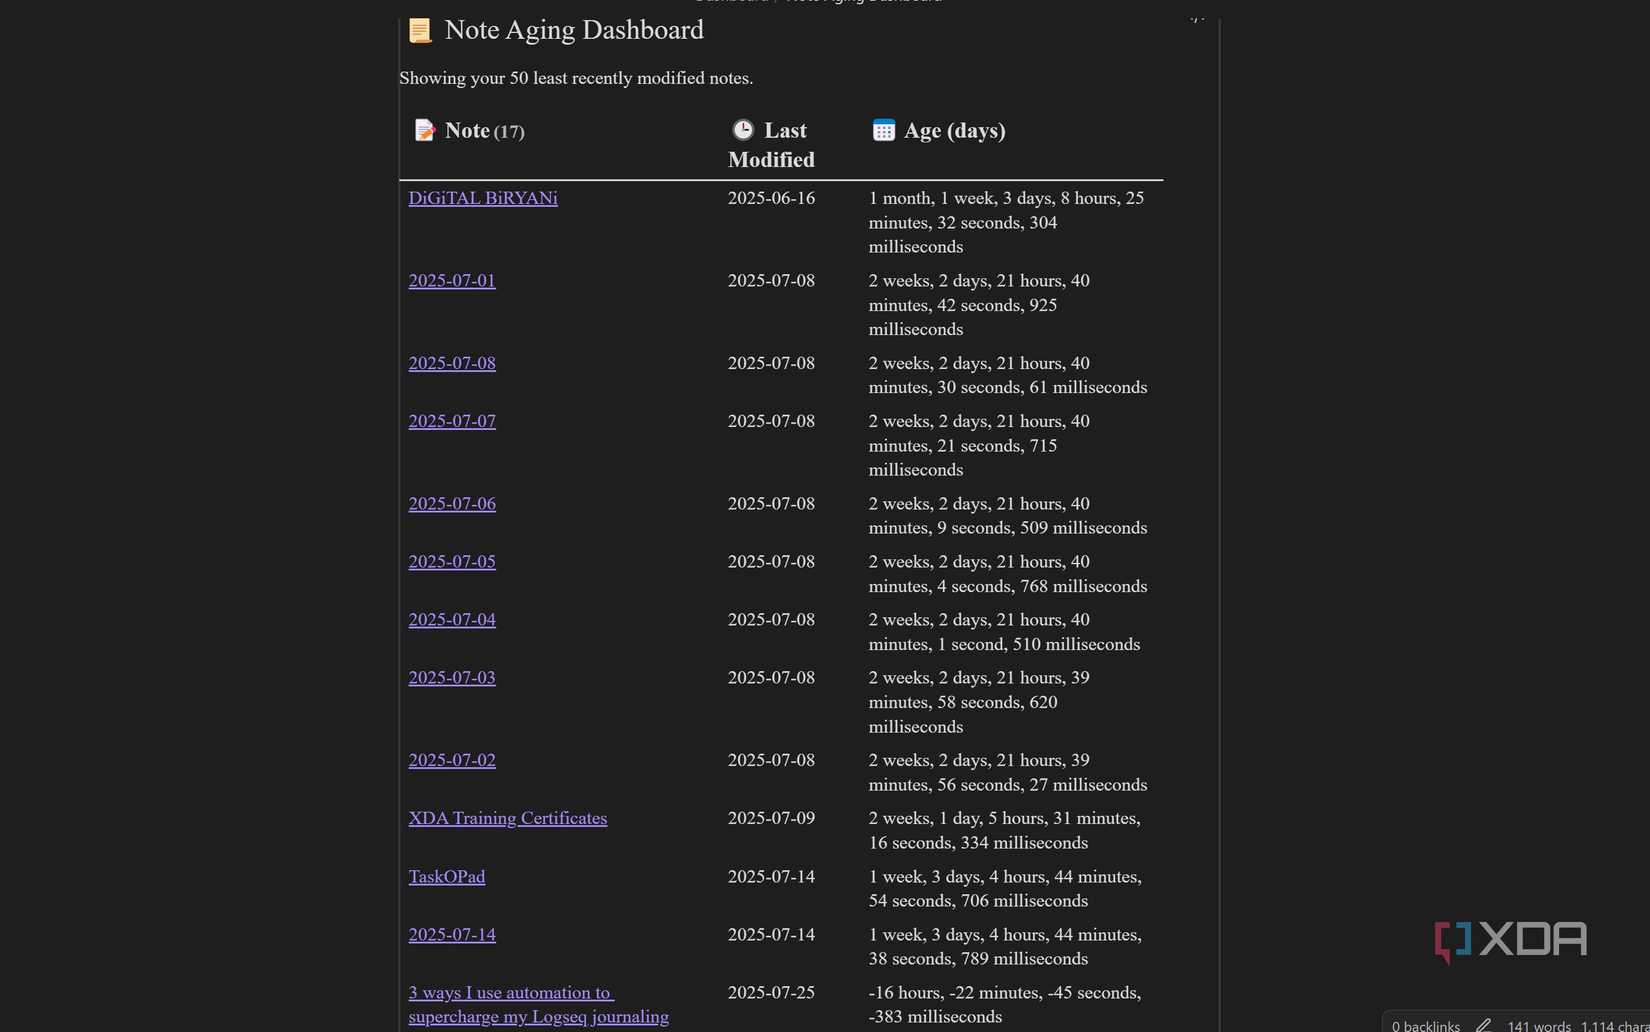
Task: Open the 2025-07-07 daily note
Action: tap(452, 421)
